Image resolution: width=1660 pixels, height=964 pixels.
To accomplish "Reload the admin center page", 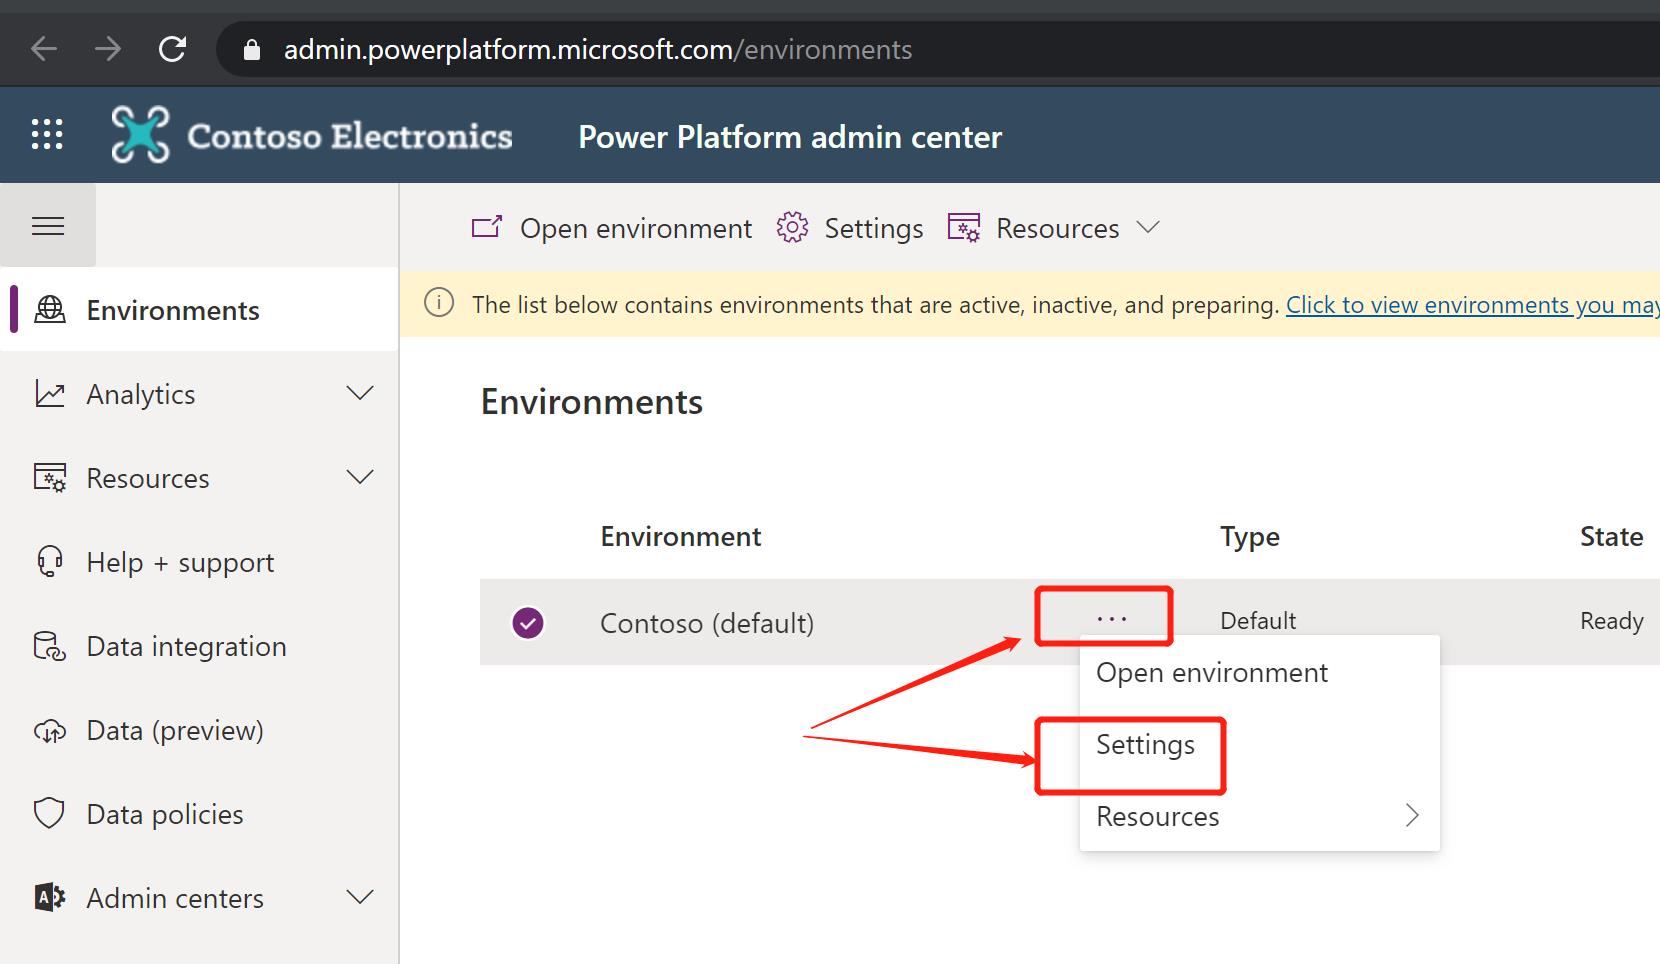I will [x=172, y=49].
